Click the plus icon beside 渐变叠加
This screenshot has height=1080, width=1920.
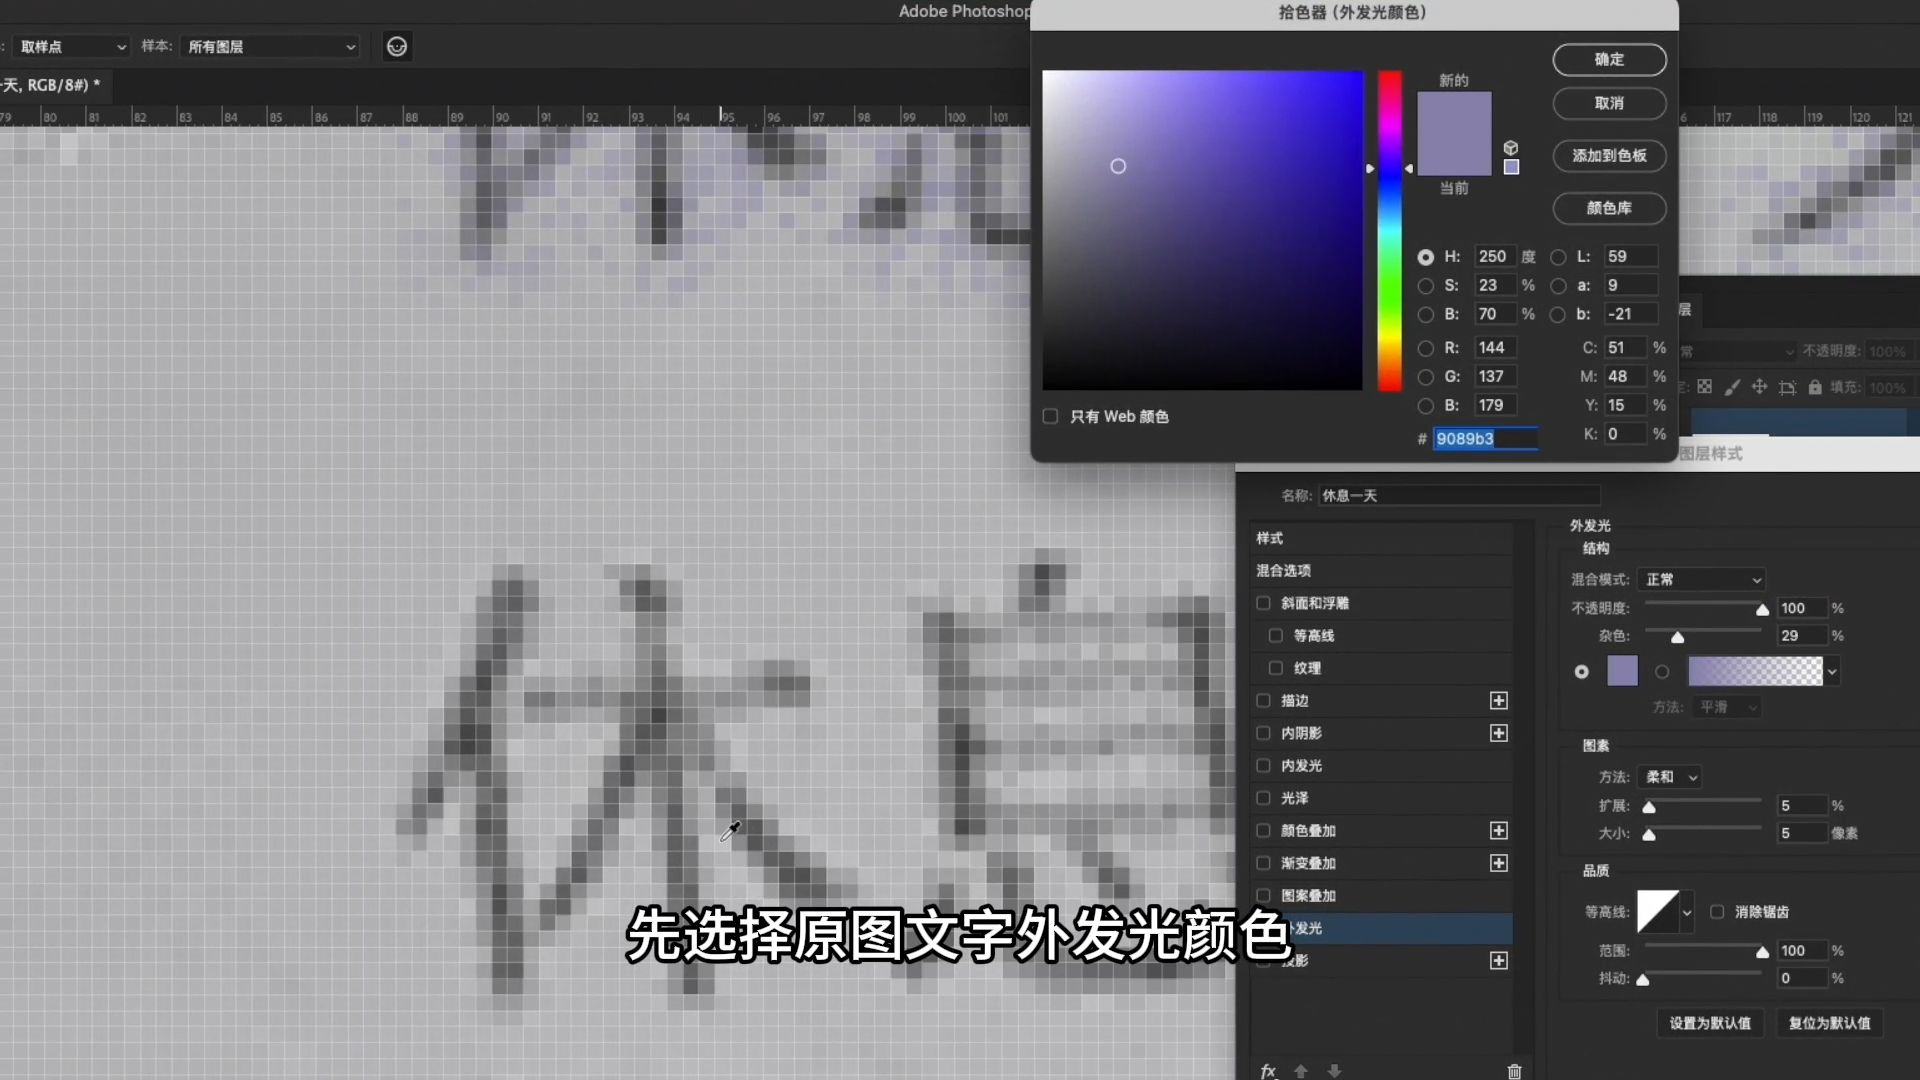(1498, 863)
